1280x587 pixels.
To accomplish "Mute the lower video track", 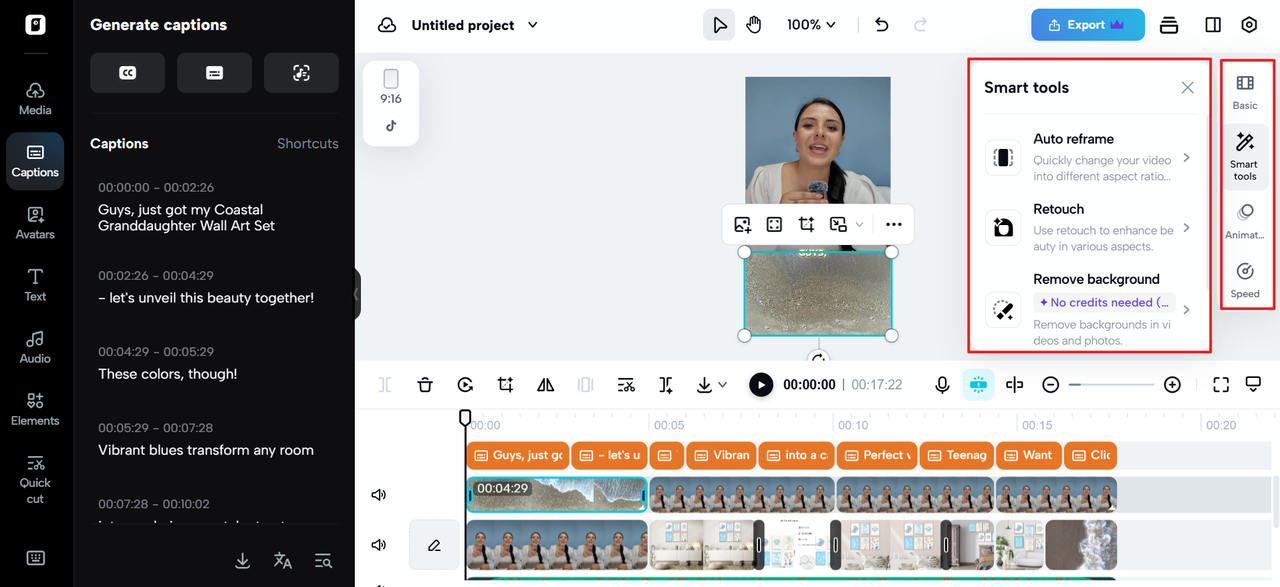I will 379,545.
